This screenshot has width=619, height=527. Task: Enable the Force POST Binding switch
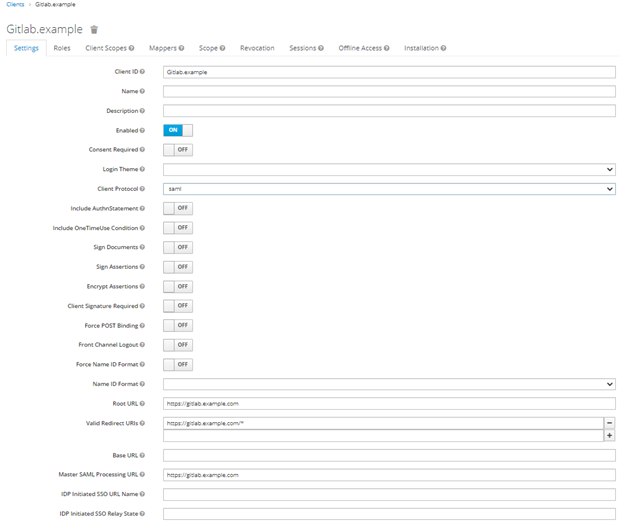pos(177,326)
